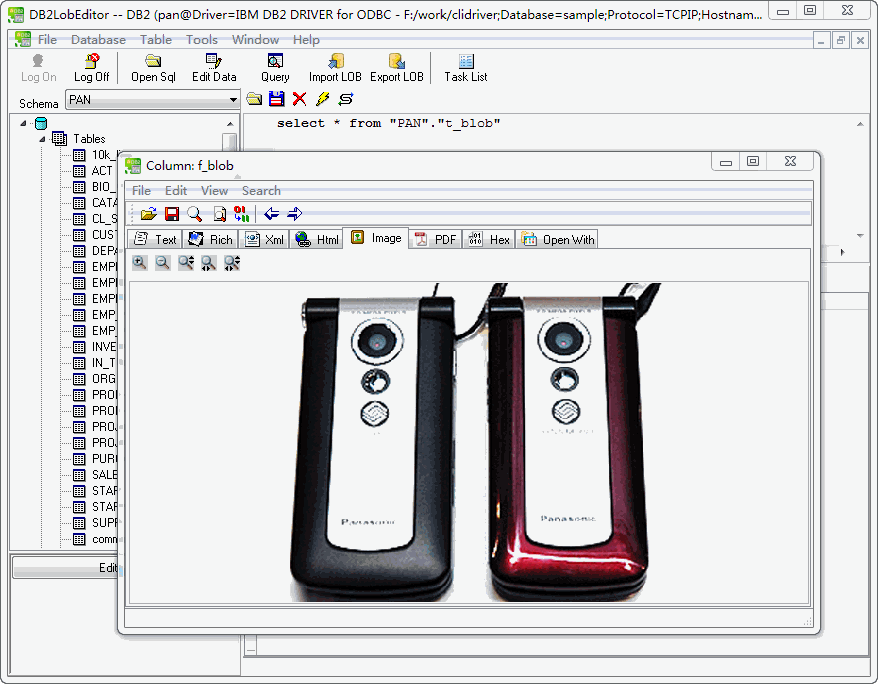Collapse the database root node
Screen dimensions: 878x684
[24, 123]
